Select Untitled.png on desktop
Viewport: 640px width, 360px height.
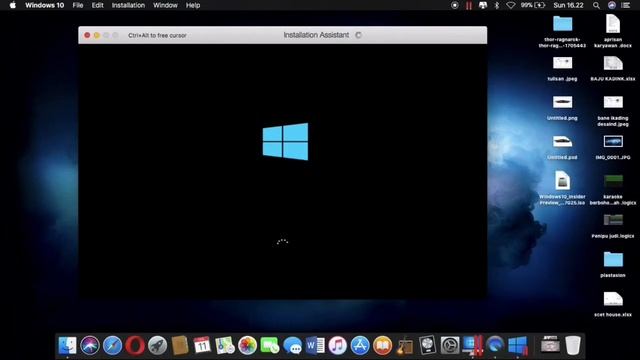562,102
